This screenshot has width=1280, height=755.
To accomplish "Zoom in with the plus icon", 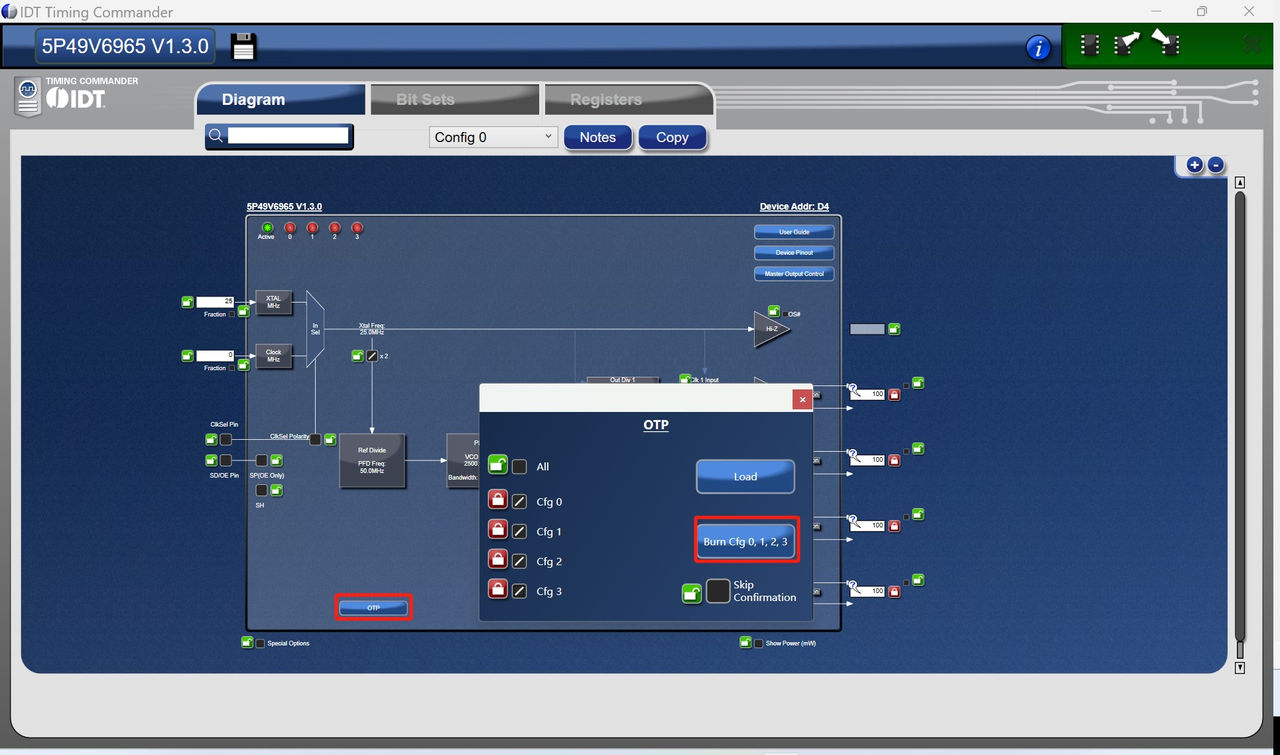I will click(x=1194, y=165).
